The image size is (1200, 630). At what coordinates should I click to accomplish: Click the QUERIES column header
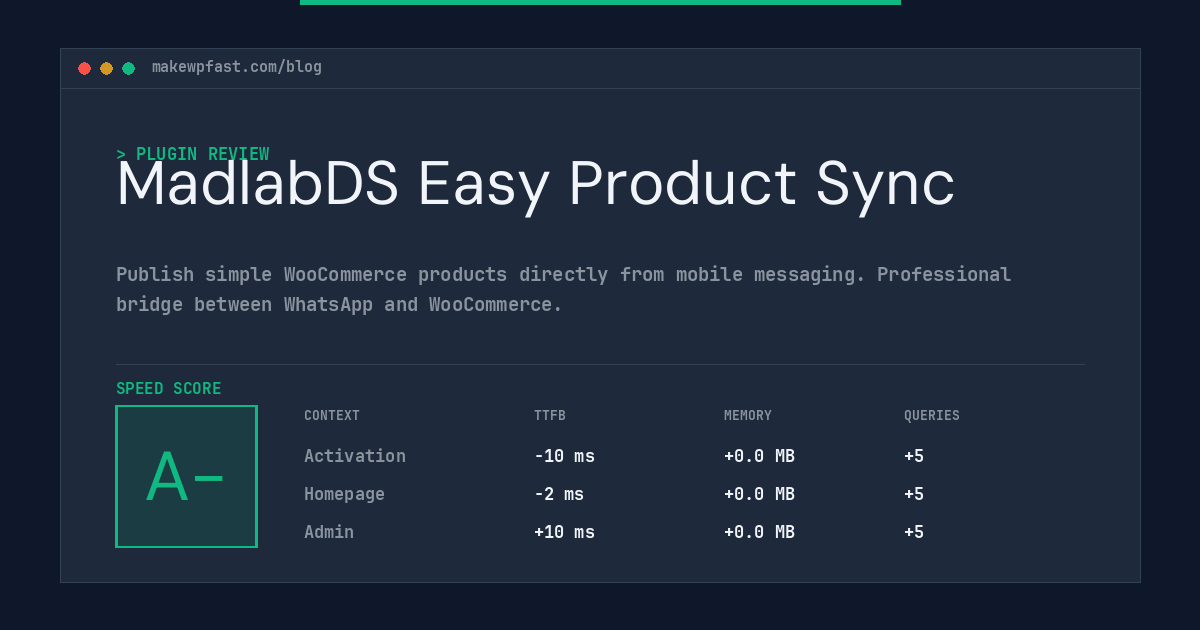pos(932,416)
